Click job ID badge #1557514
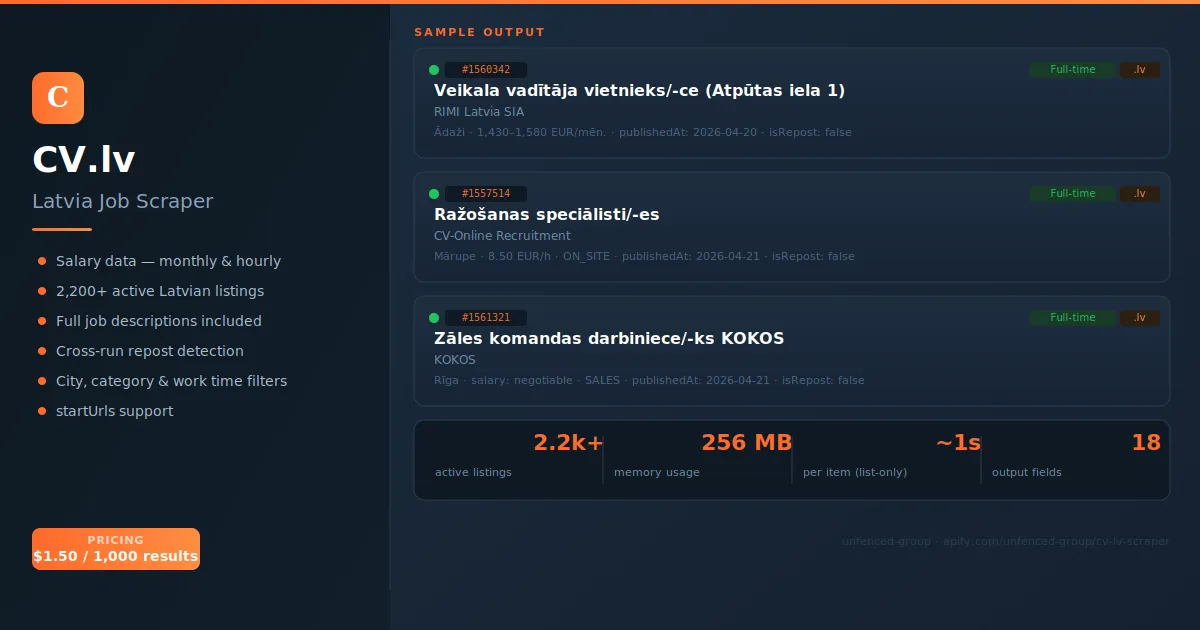 coord(486,194)
